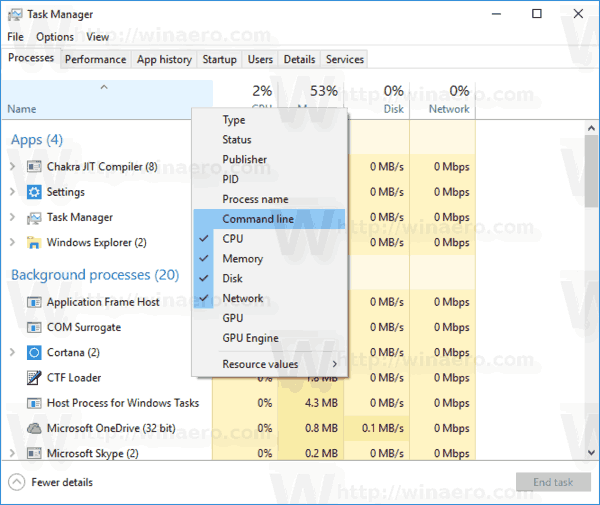Click the Microsoft OneDrive cloud icon
This screenshot has height=505, width=600.
pos(34,428)
